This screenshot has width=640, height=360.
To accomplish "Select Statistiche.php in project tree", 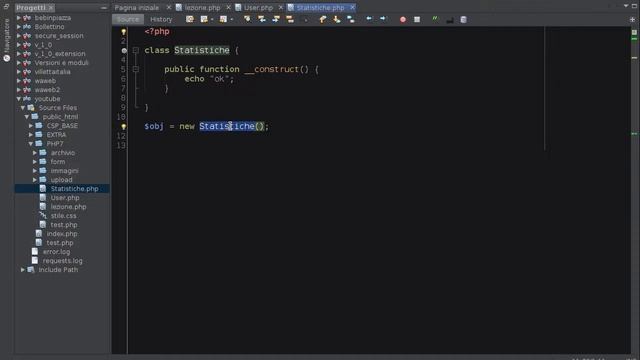I will (74, 189).
